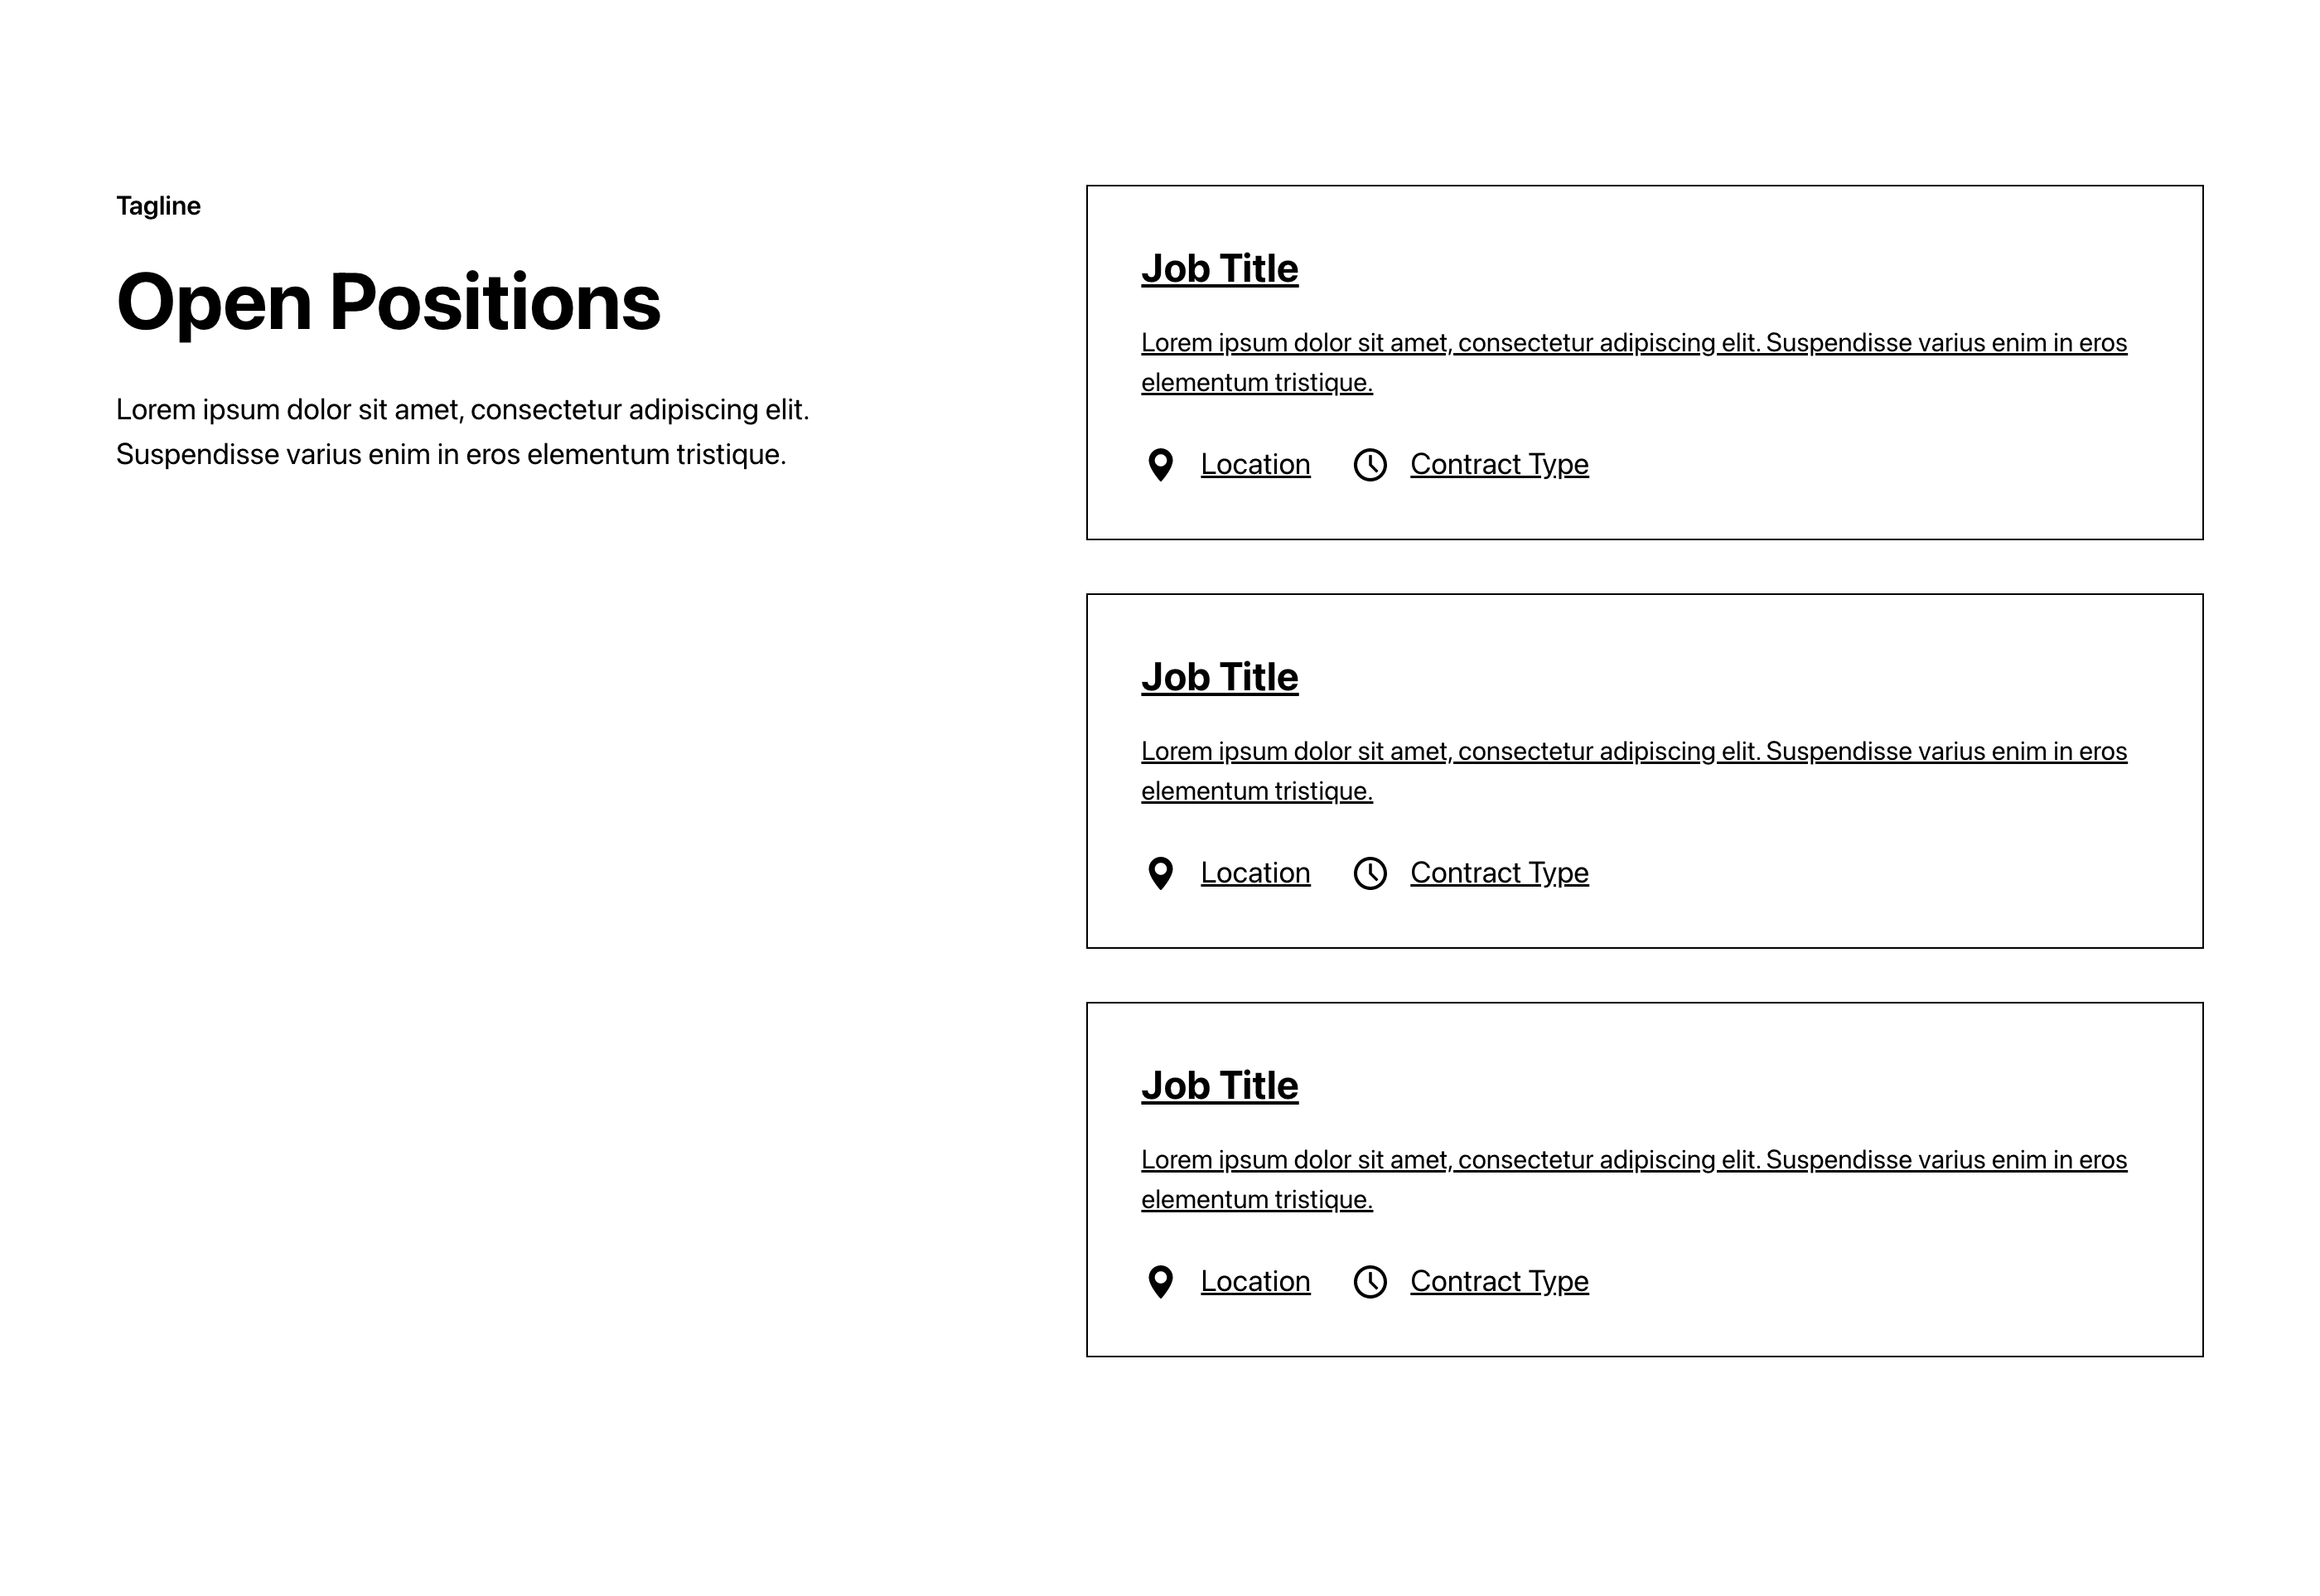Click the location pin icon in first job card
The image size is (2320, 1596).
1160,465
